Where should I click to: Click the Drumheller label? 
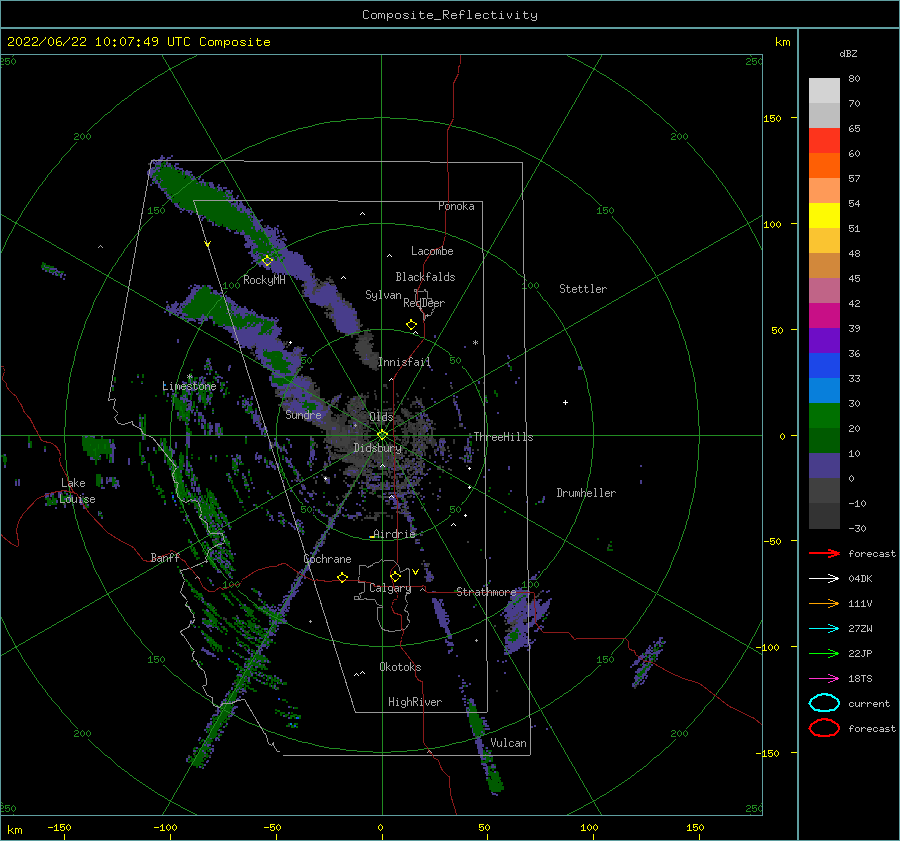tap(585, 493)
